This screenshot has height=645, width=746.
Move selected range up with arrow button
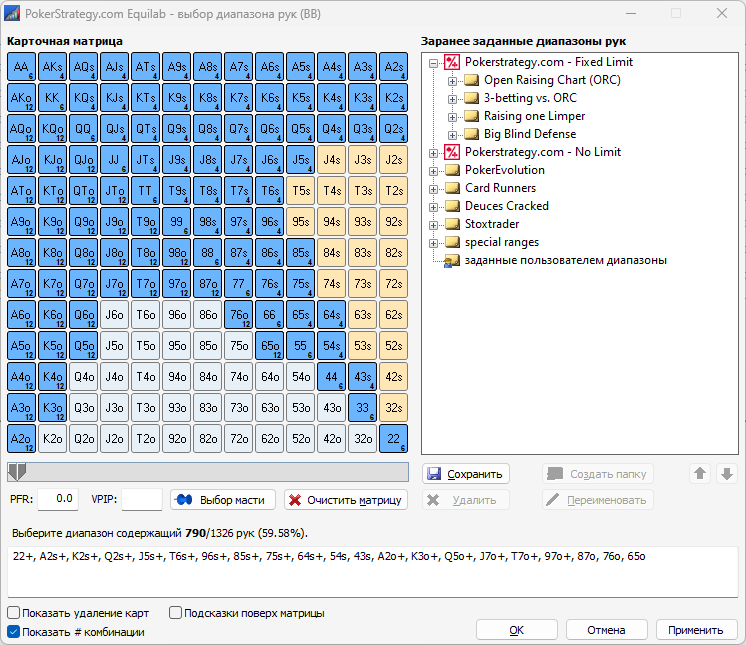(700, 474)
